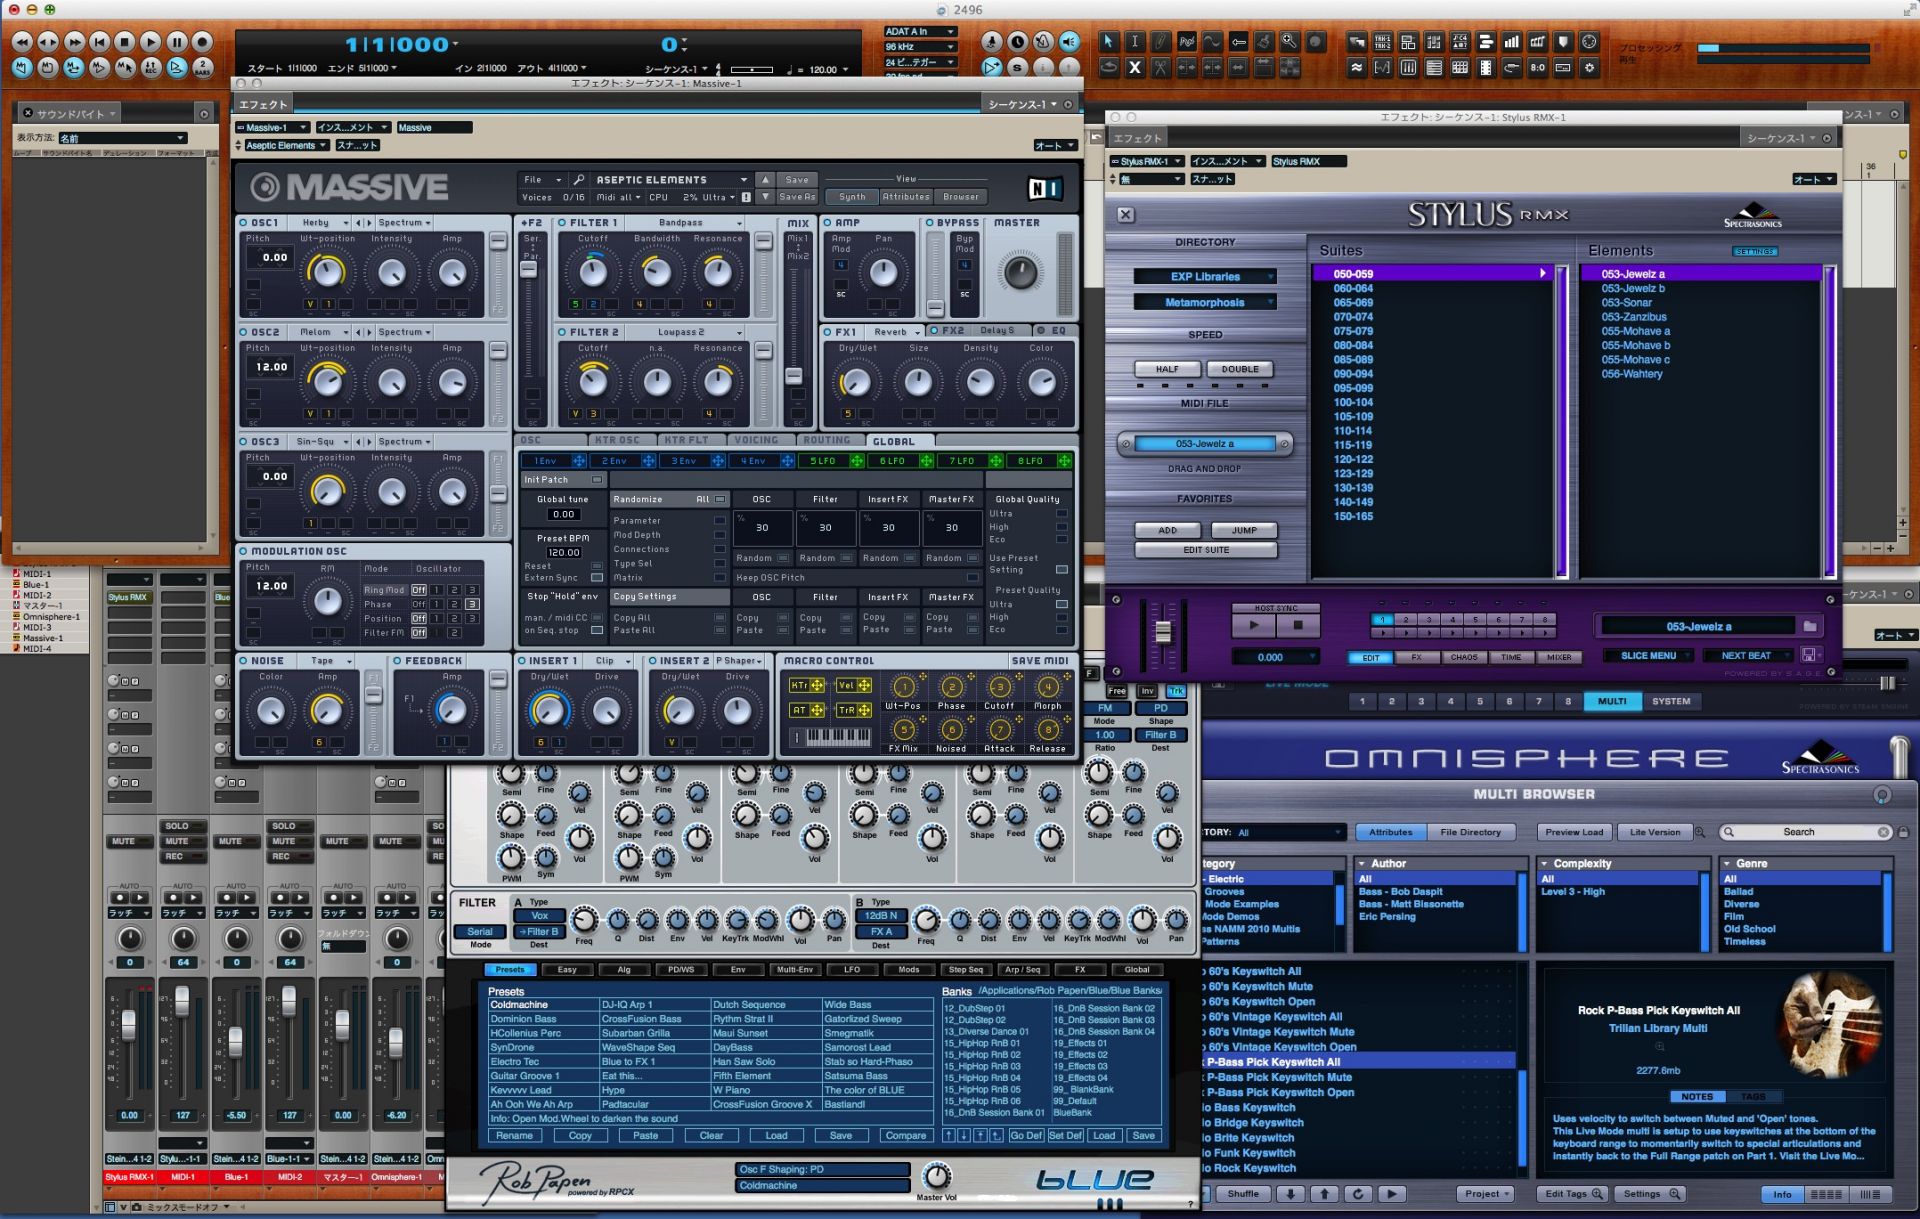Click Stylus RMX master level fader
Viewport: 1920px width, 1219px height.
point(1163,632)
